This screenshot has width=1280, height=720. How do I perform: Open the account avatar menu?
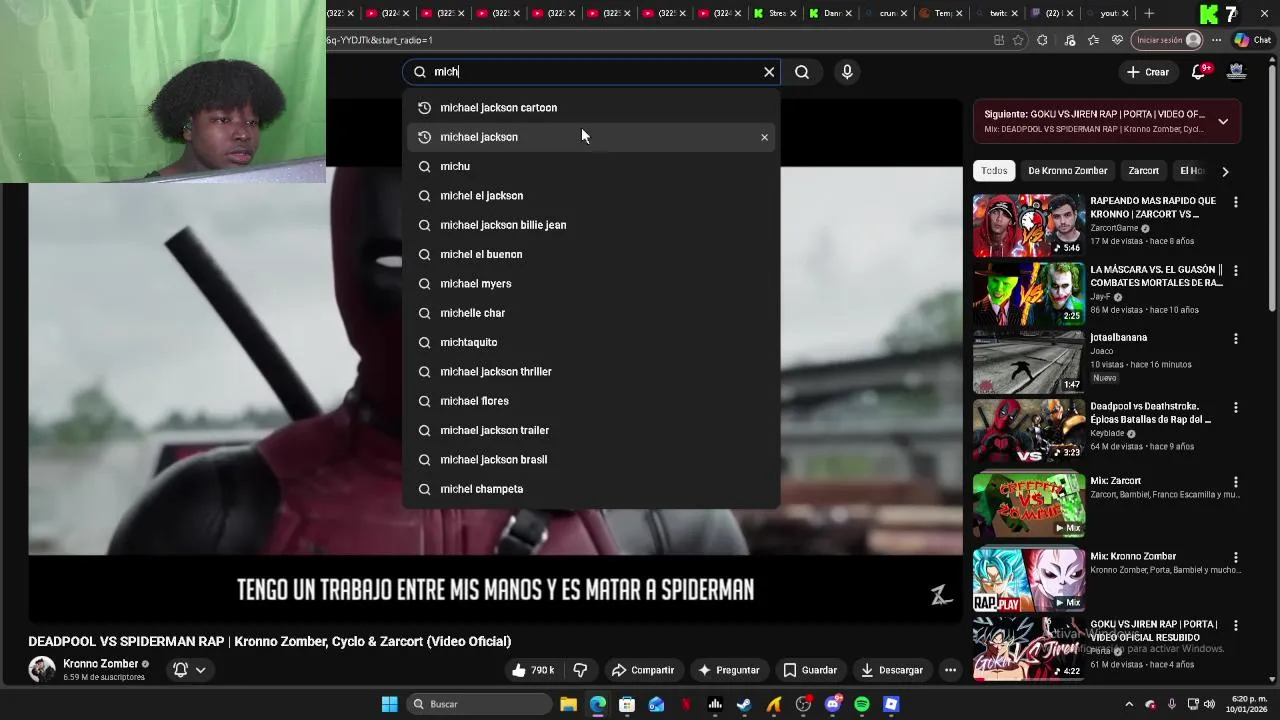click(1237, 72)
